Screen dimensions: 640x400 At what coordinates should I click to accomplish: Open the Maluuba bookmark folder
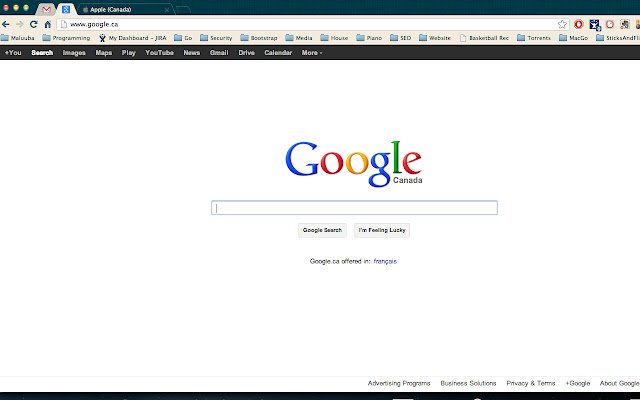[x=18, y=38]
